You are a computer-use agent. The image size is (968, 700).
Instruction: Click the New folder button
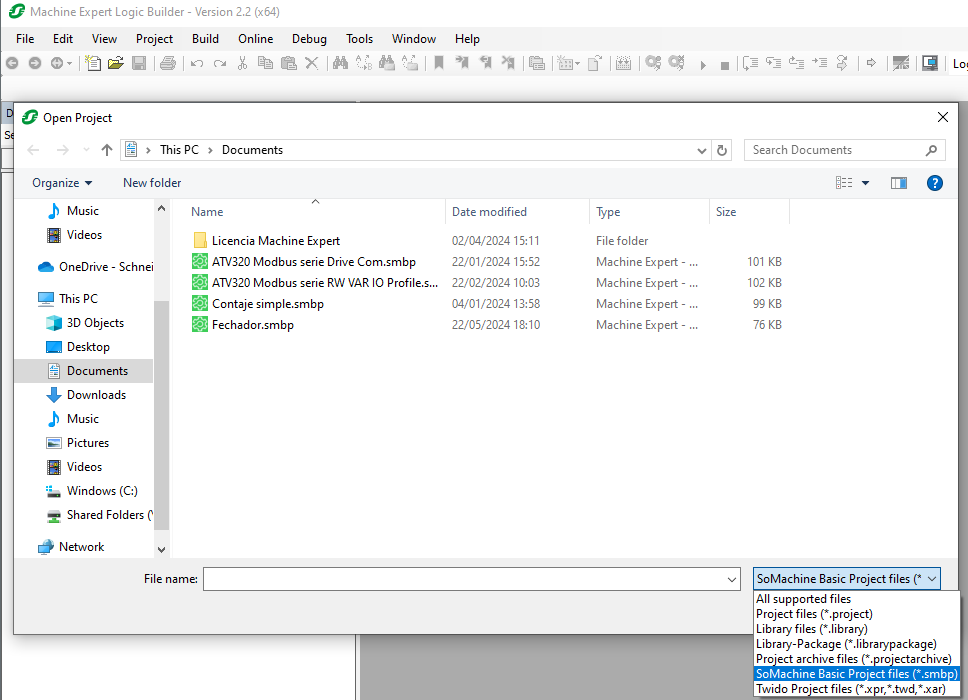click(x=152, y=183)
